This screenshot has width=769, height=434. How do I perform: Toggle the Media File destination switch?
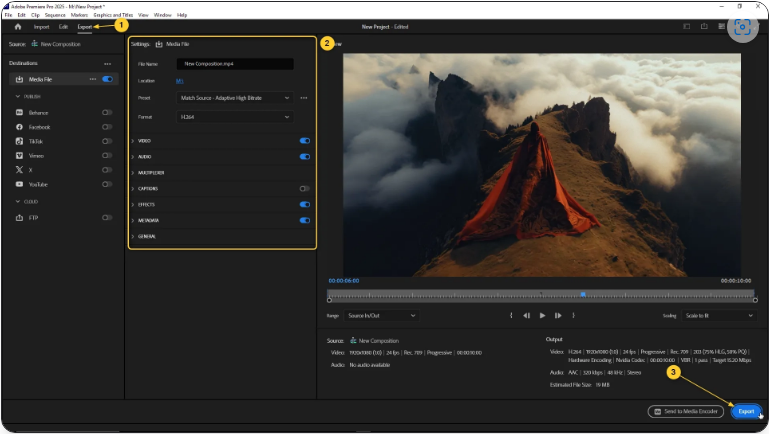click(107, 79)
